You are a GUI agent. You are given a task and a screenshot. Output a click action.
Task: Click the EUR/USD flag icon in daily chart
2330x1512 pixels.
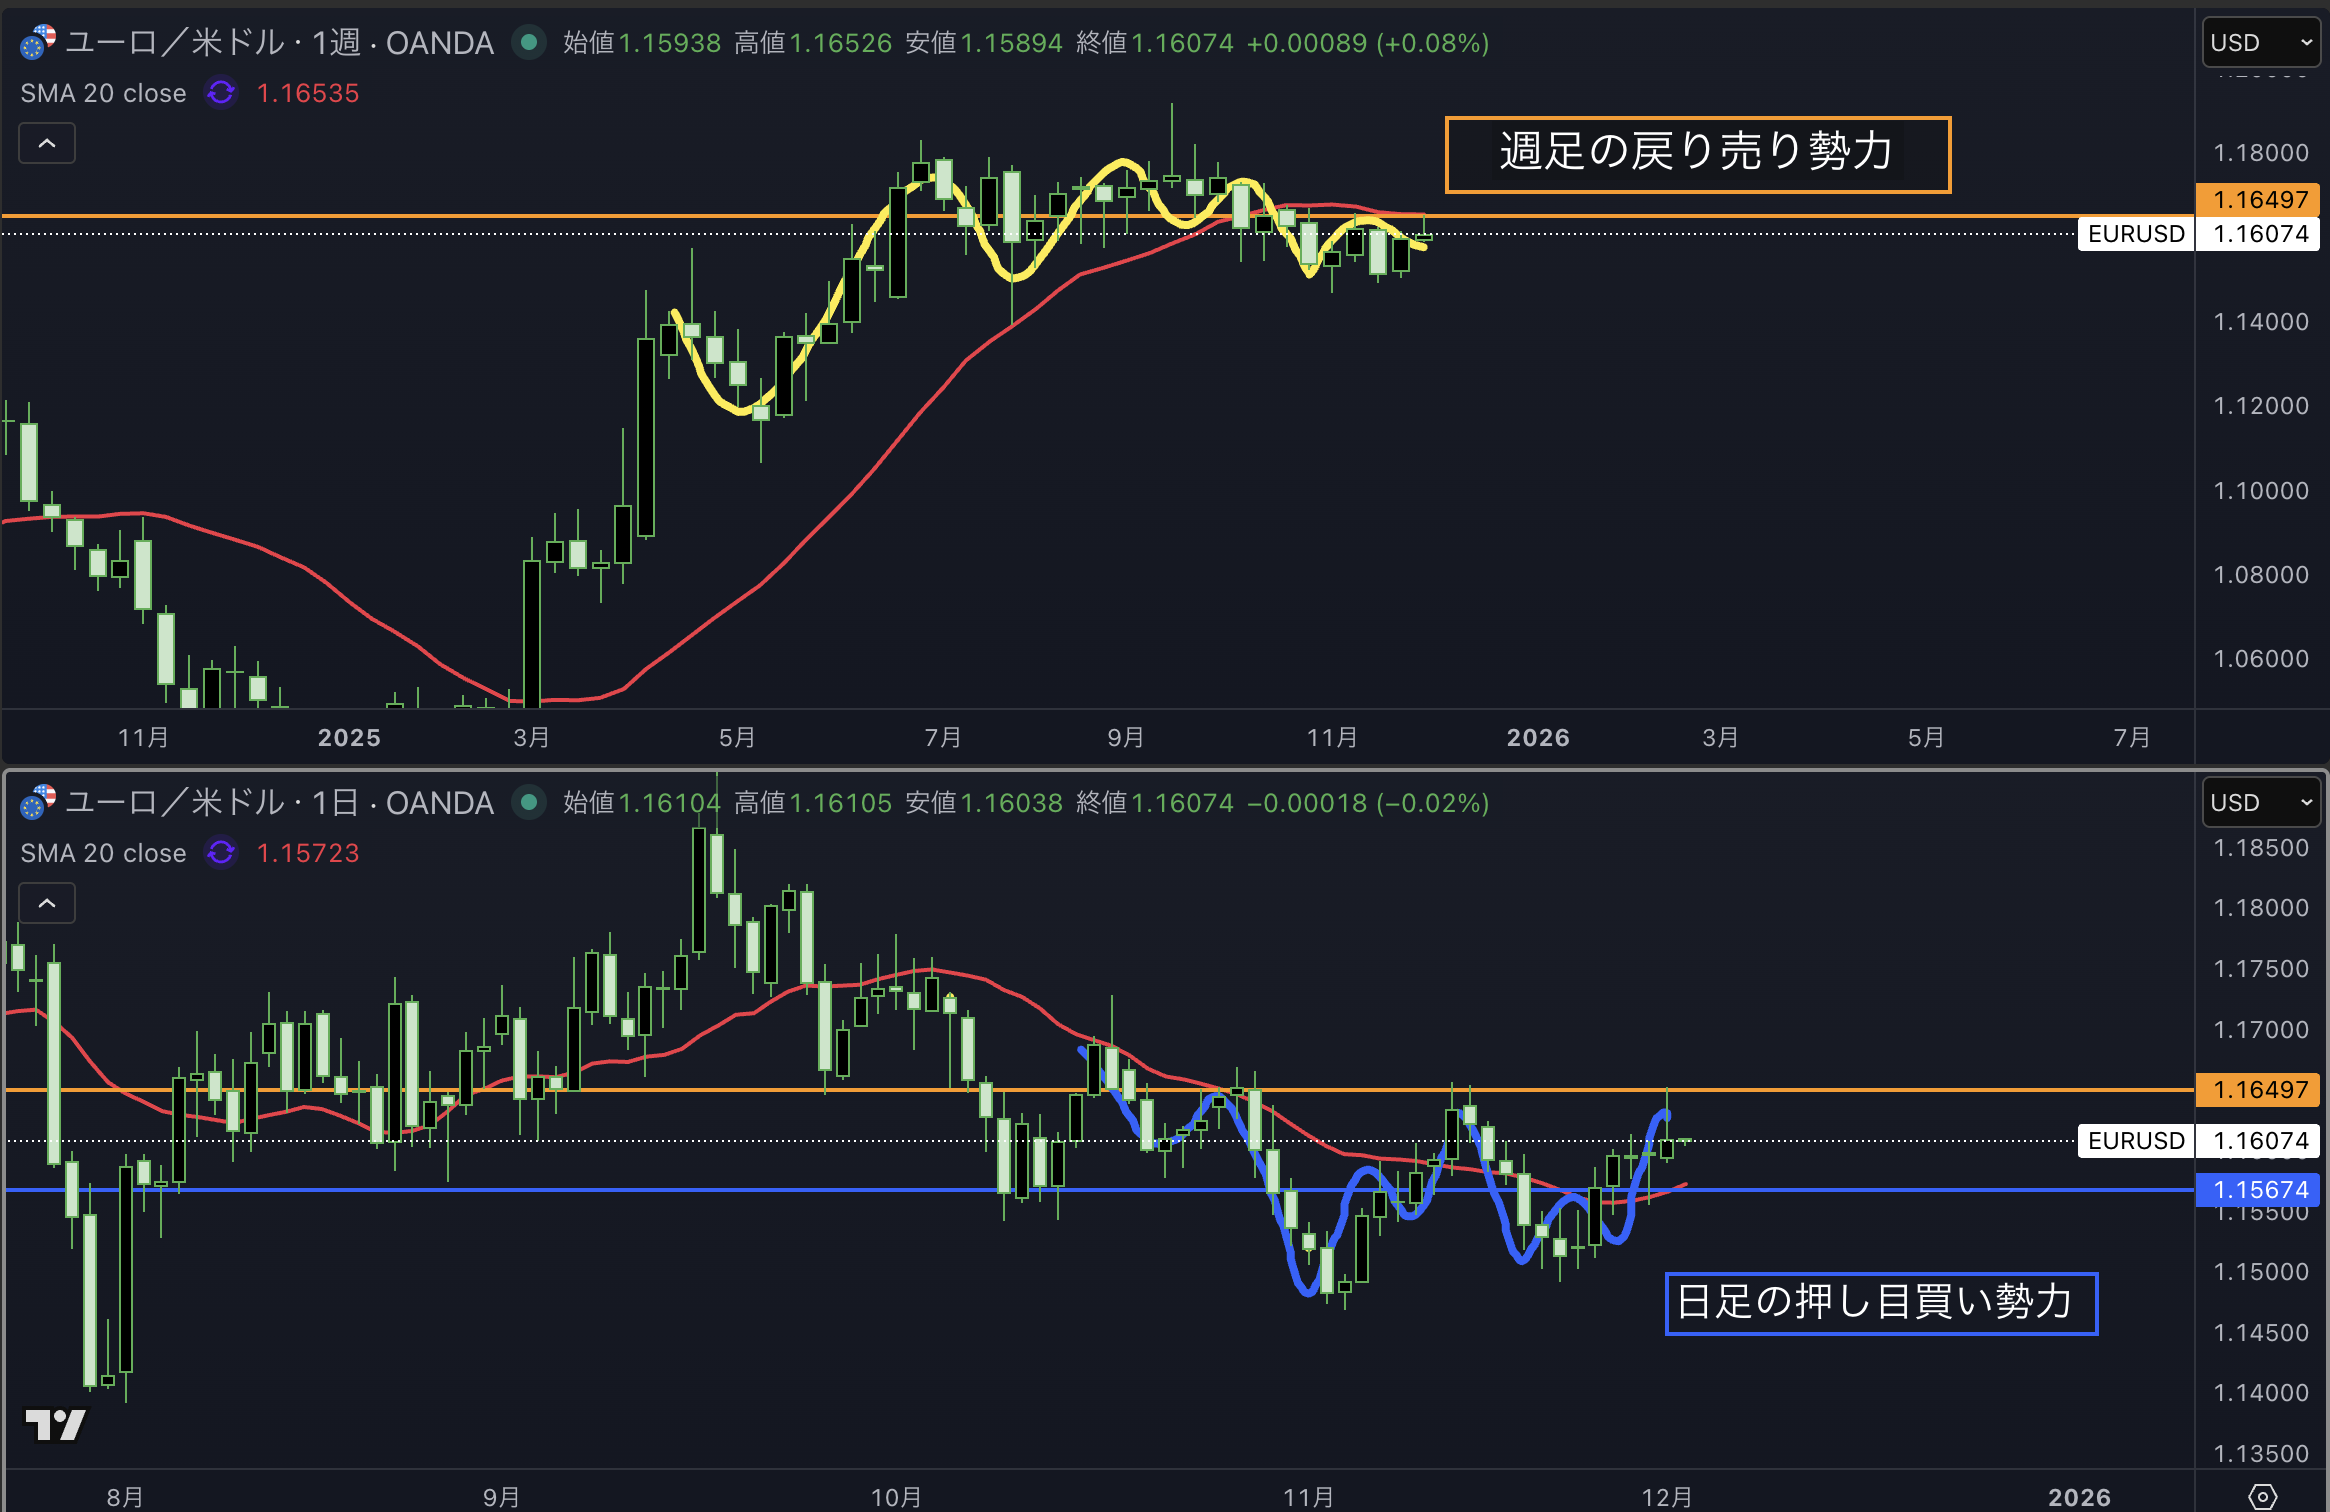click(38, 803)
